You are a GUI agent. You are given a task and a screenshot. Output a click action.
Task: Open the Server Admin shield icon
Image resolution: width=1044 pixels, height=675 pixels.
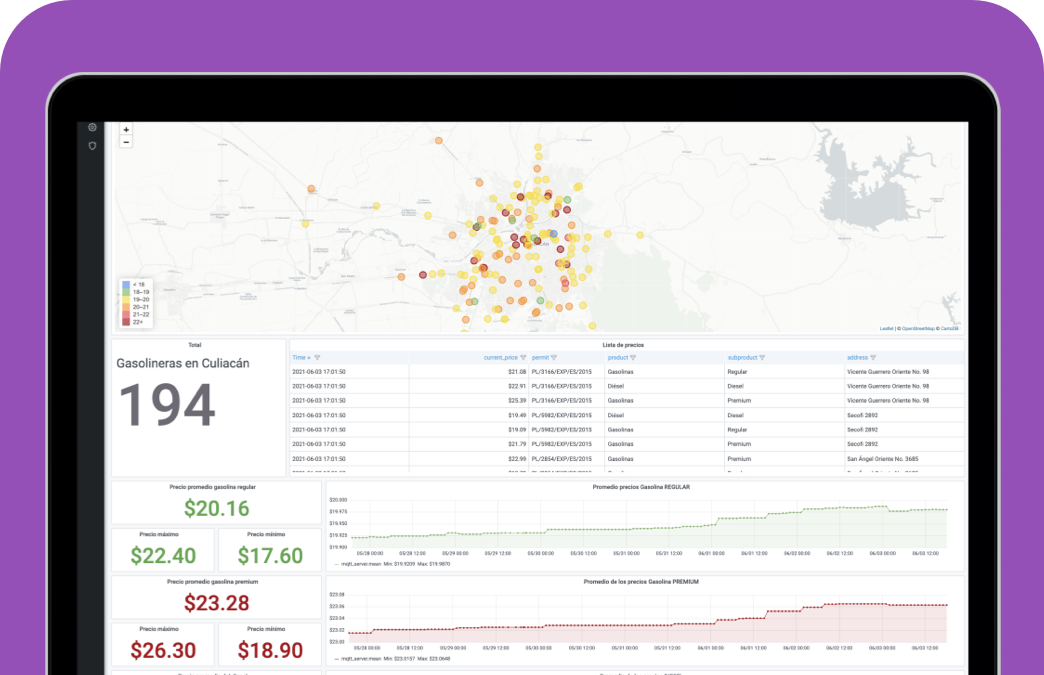pyautogui.click(x=93, y=146)
